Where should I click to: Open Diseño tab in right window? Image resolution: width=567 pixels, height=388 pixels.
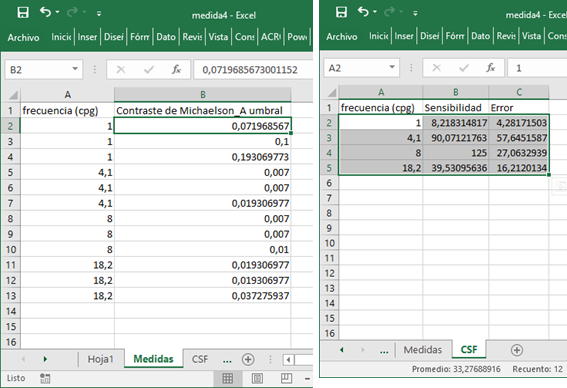[429, 36]
